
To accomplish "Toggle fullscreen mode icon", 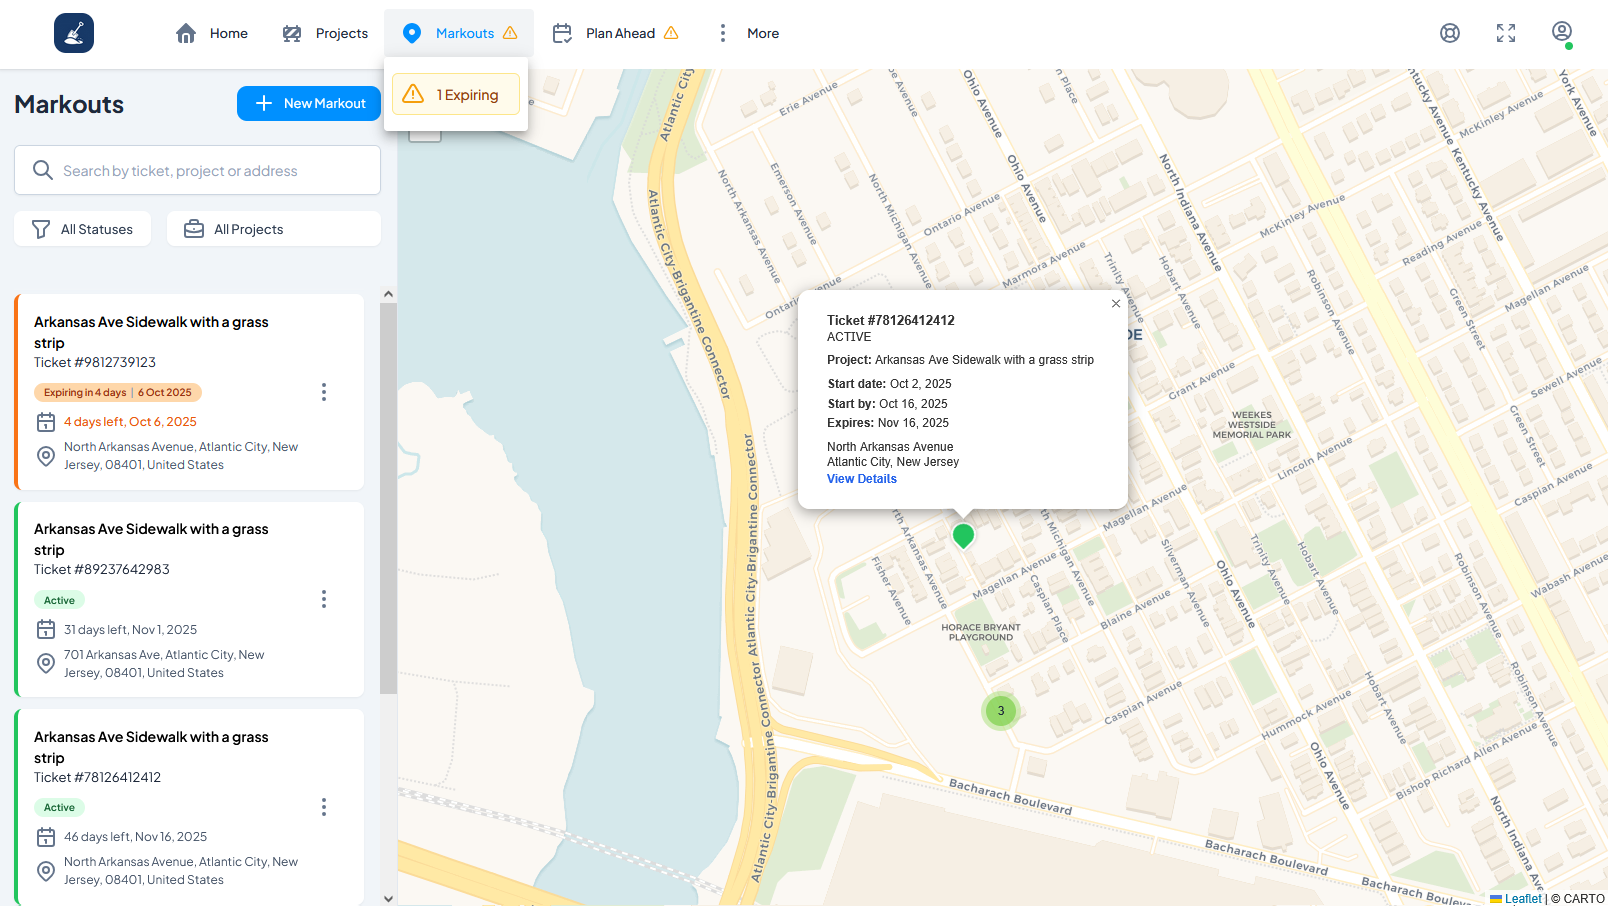I will point(1505,33).
